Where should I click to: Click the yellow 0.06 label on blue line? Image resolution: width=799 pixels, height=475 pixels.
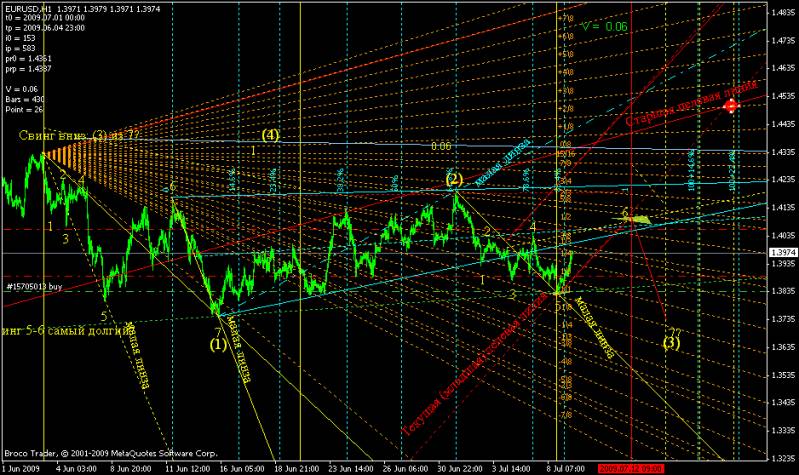pos(441,146)
